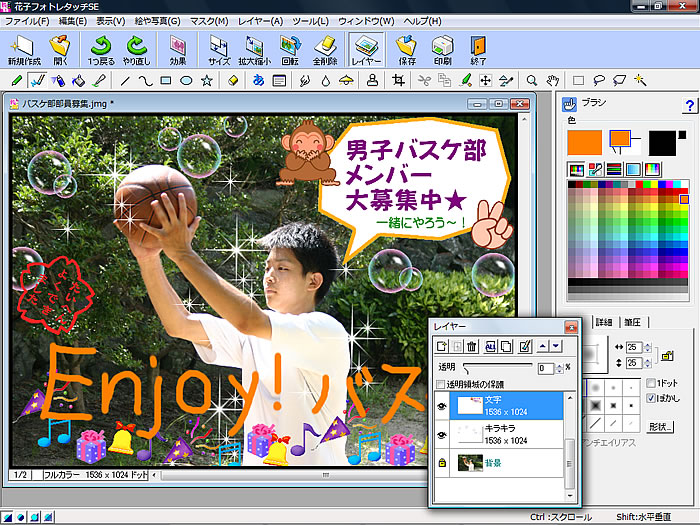Select the water drop blur tool

tap(326, 81)
